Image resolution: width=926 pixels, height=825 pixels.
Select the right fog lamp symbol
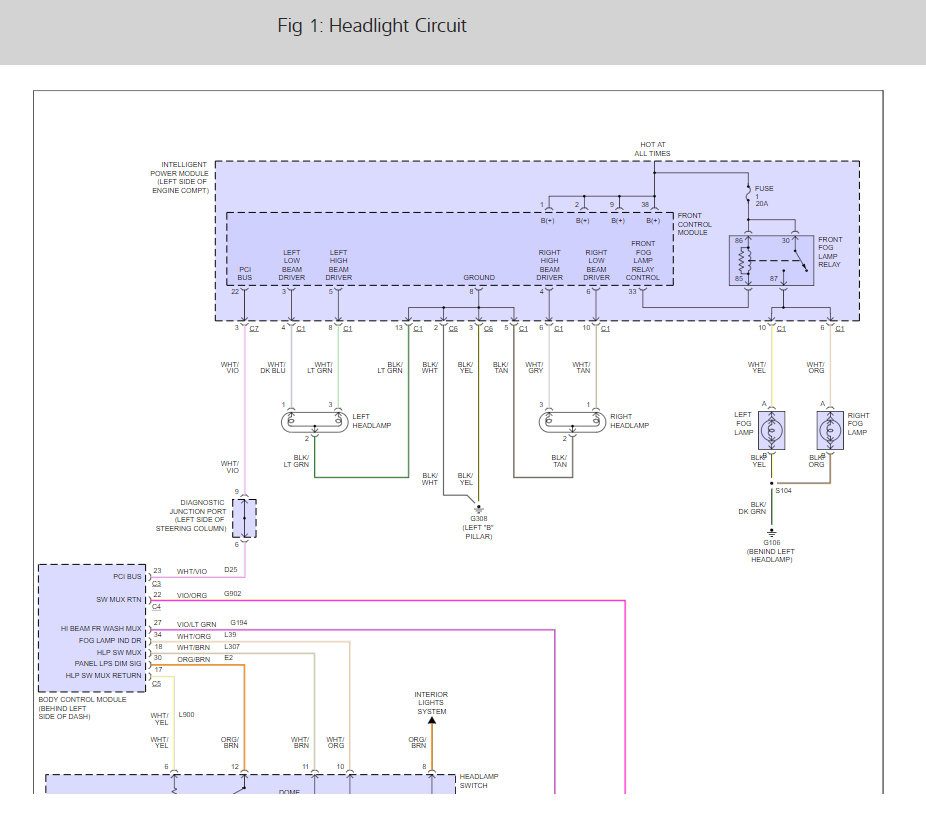click(x=830, y=430)
